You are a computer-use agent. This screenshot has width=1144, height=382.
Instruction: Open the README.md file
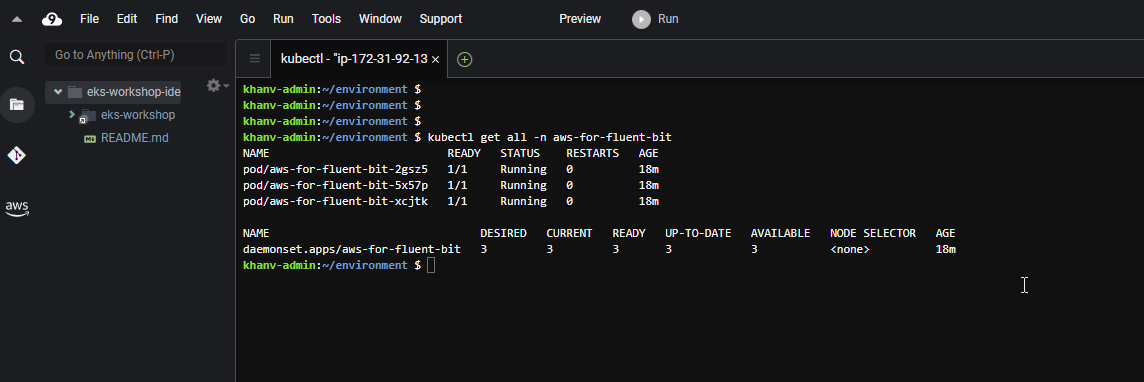[x=134, y=137]
